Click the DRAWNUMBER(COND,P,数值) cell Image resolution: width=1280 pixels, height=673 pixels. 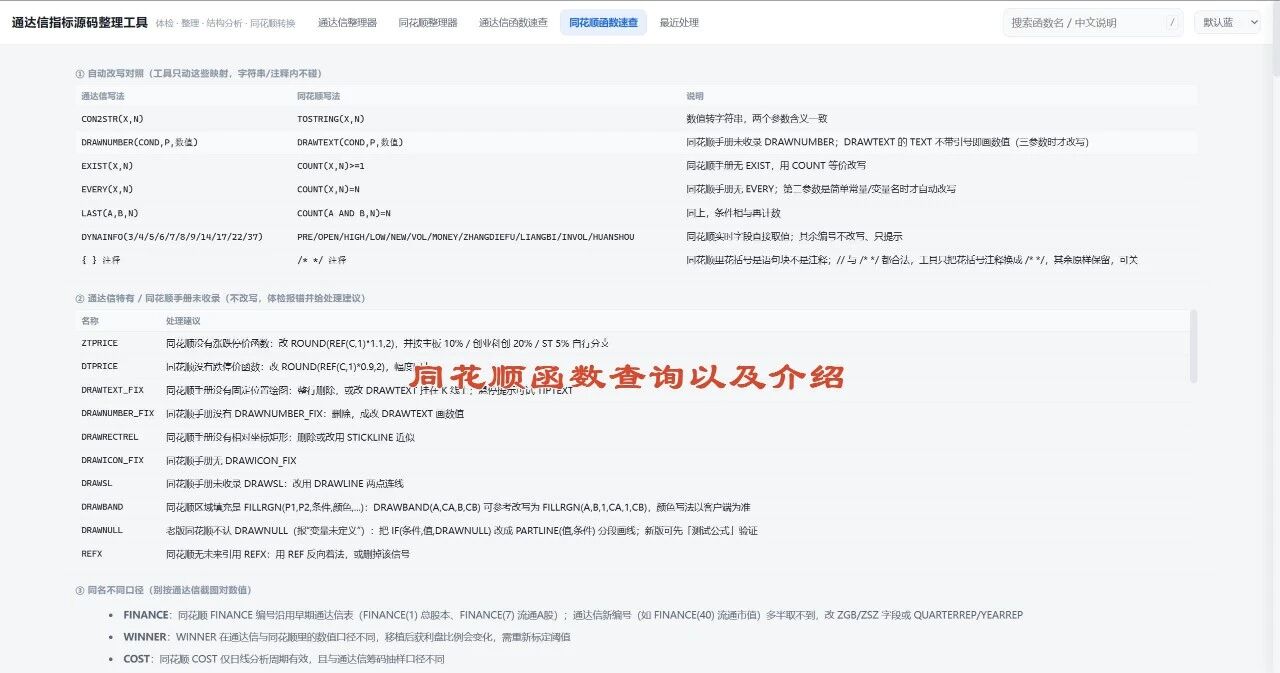point(140,142)
